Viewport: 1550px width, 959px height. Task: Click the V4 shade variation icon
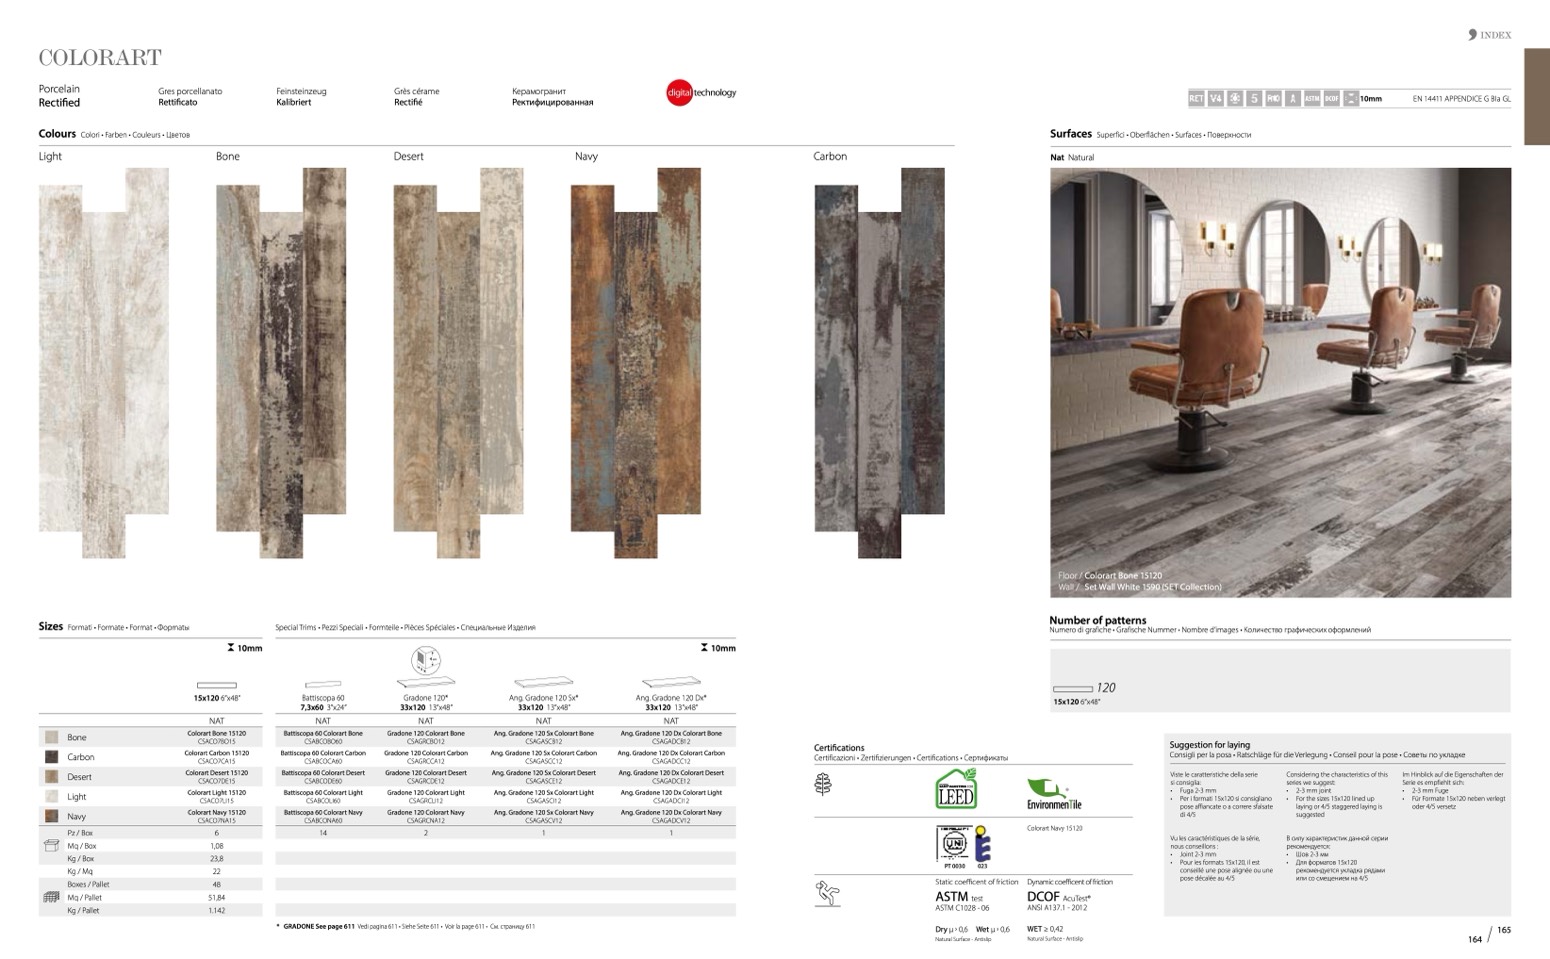point(1215,98)
